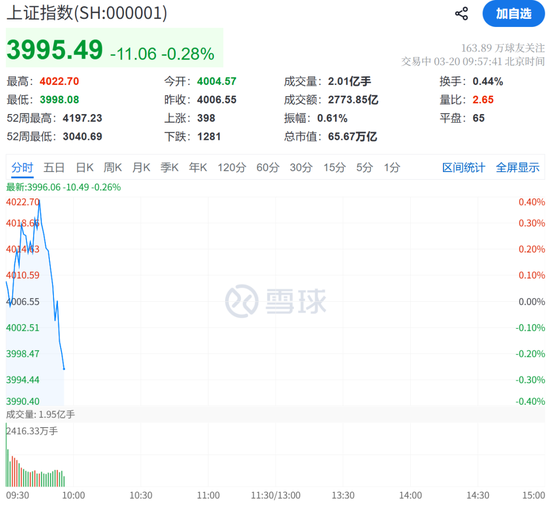Switch to the 30分 interval
The image size is (550, 508).
coord(301,167)
